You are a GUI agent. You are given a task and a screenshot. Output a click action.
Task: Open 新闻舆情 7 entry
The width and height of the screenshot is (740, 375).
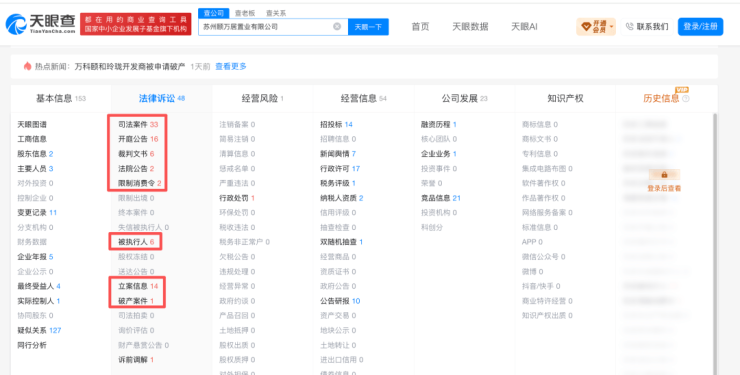pos(338,154)
